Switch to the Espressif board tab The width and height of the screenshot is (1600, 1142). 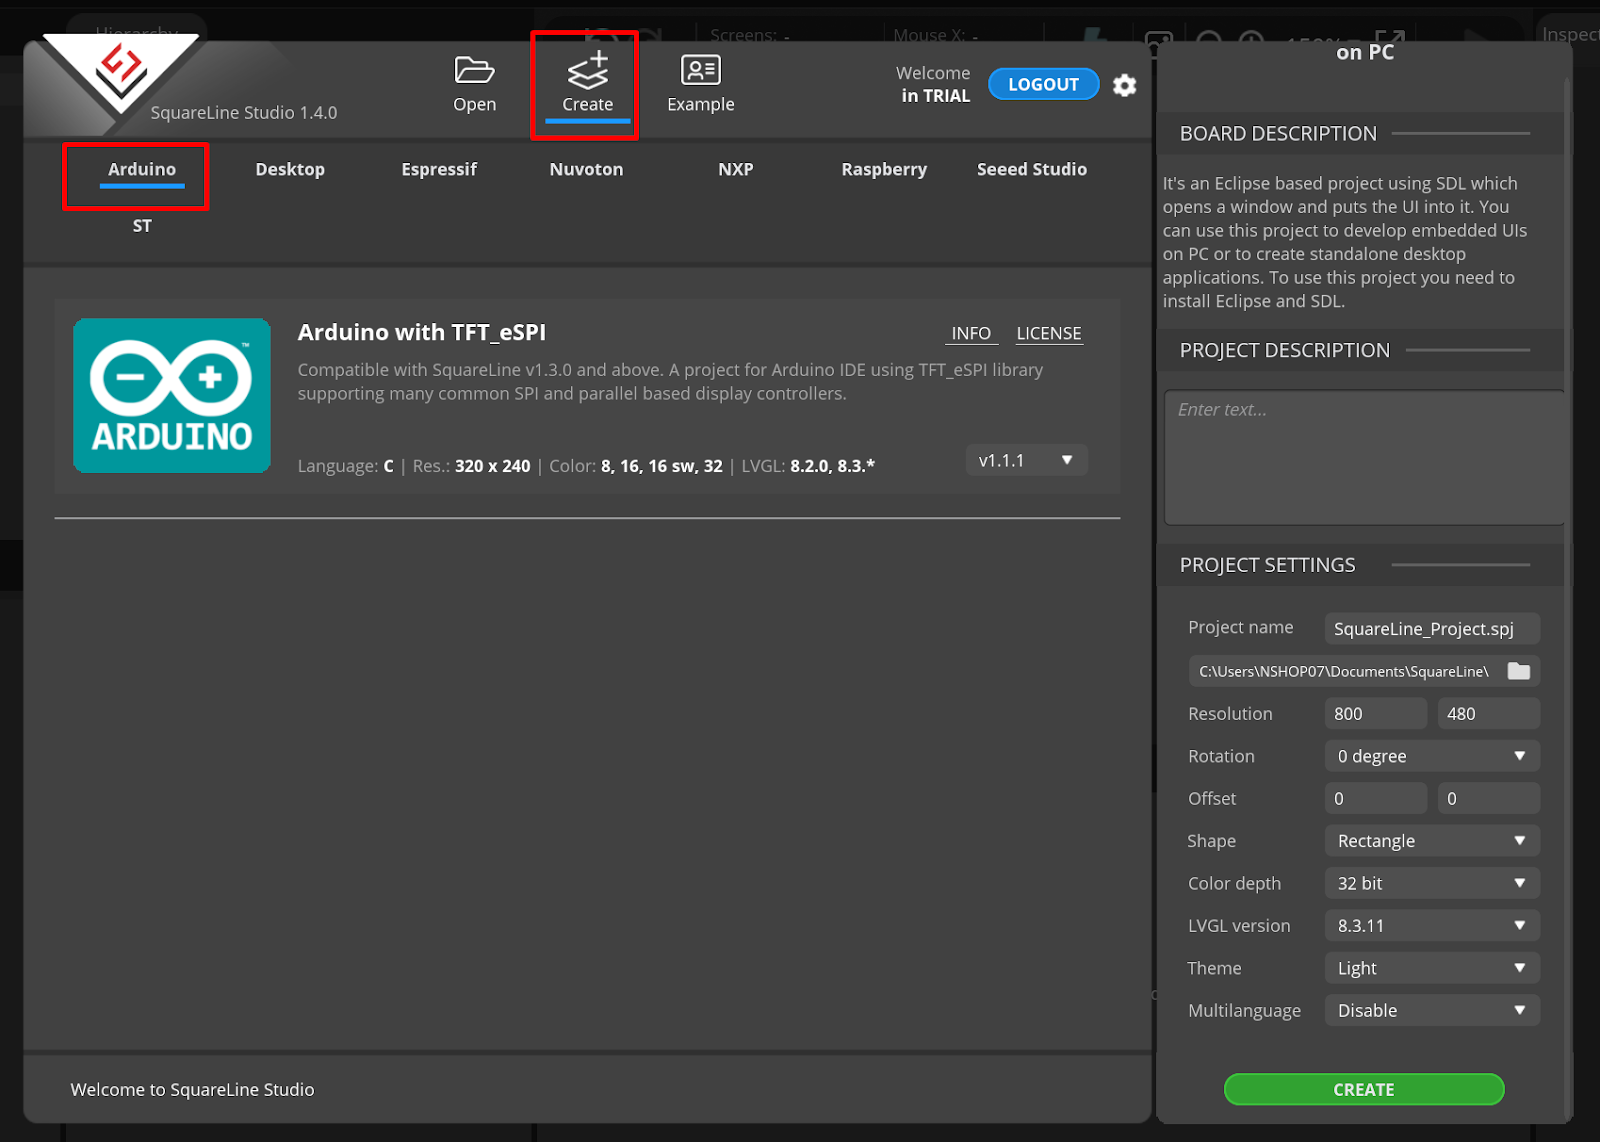tap(439, 169)
